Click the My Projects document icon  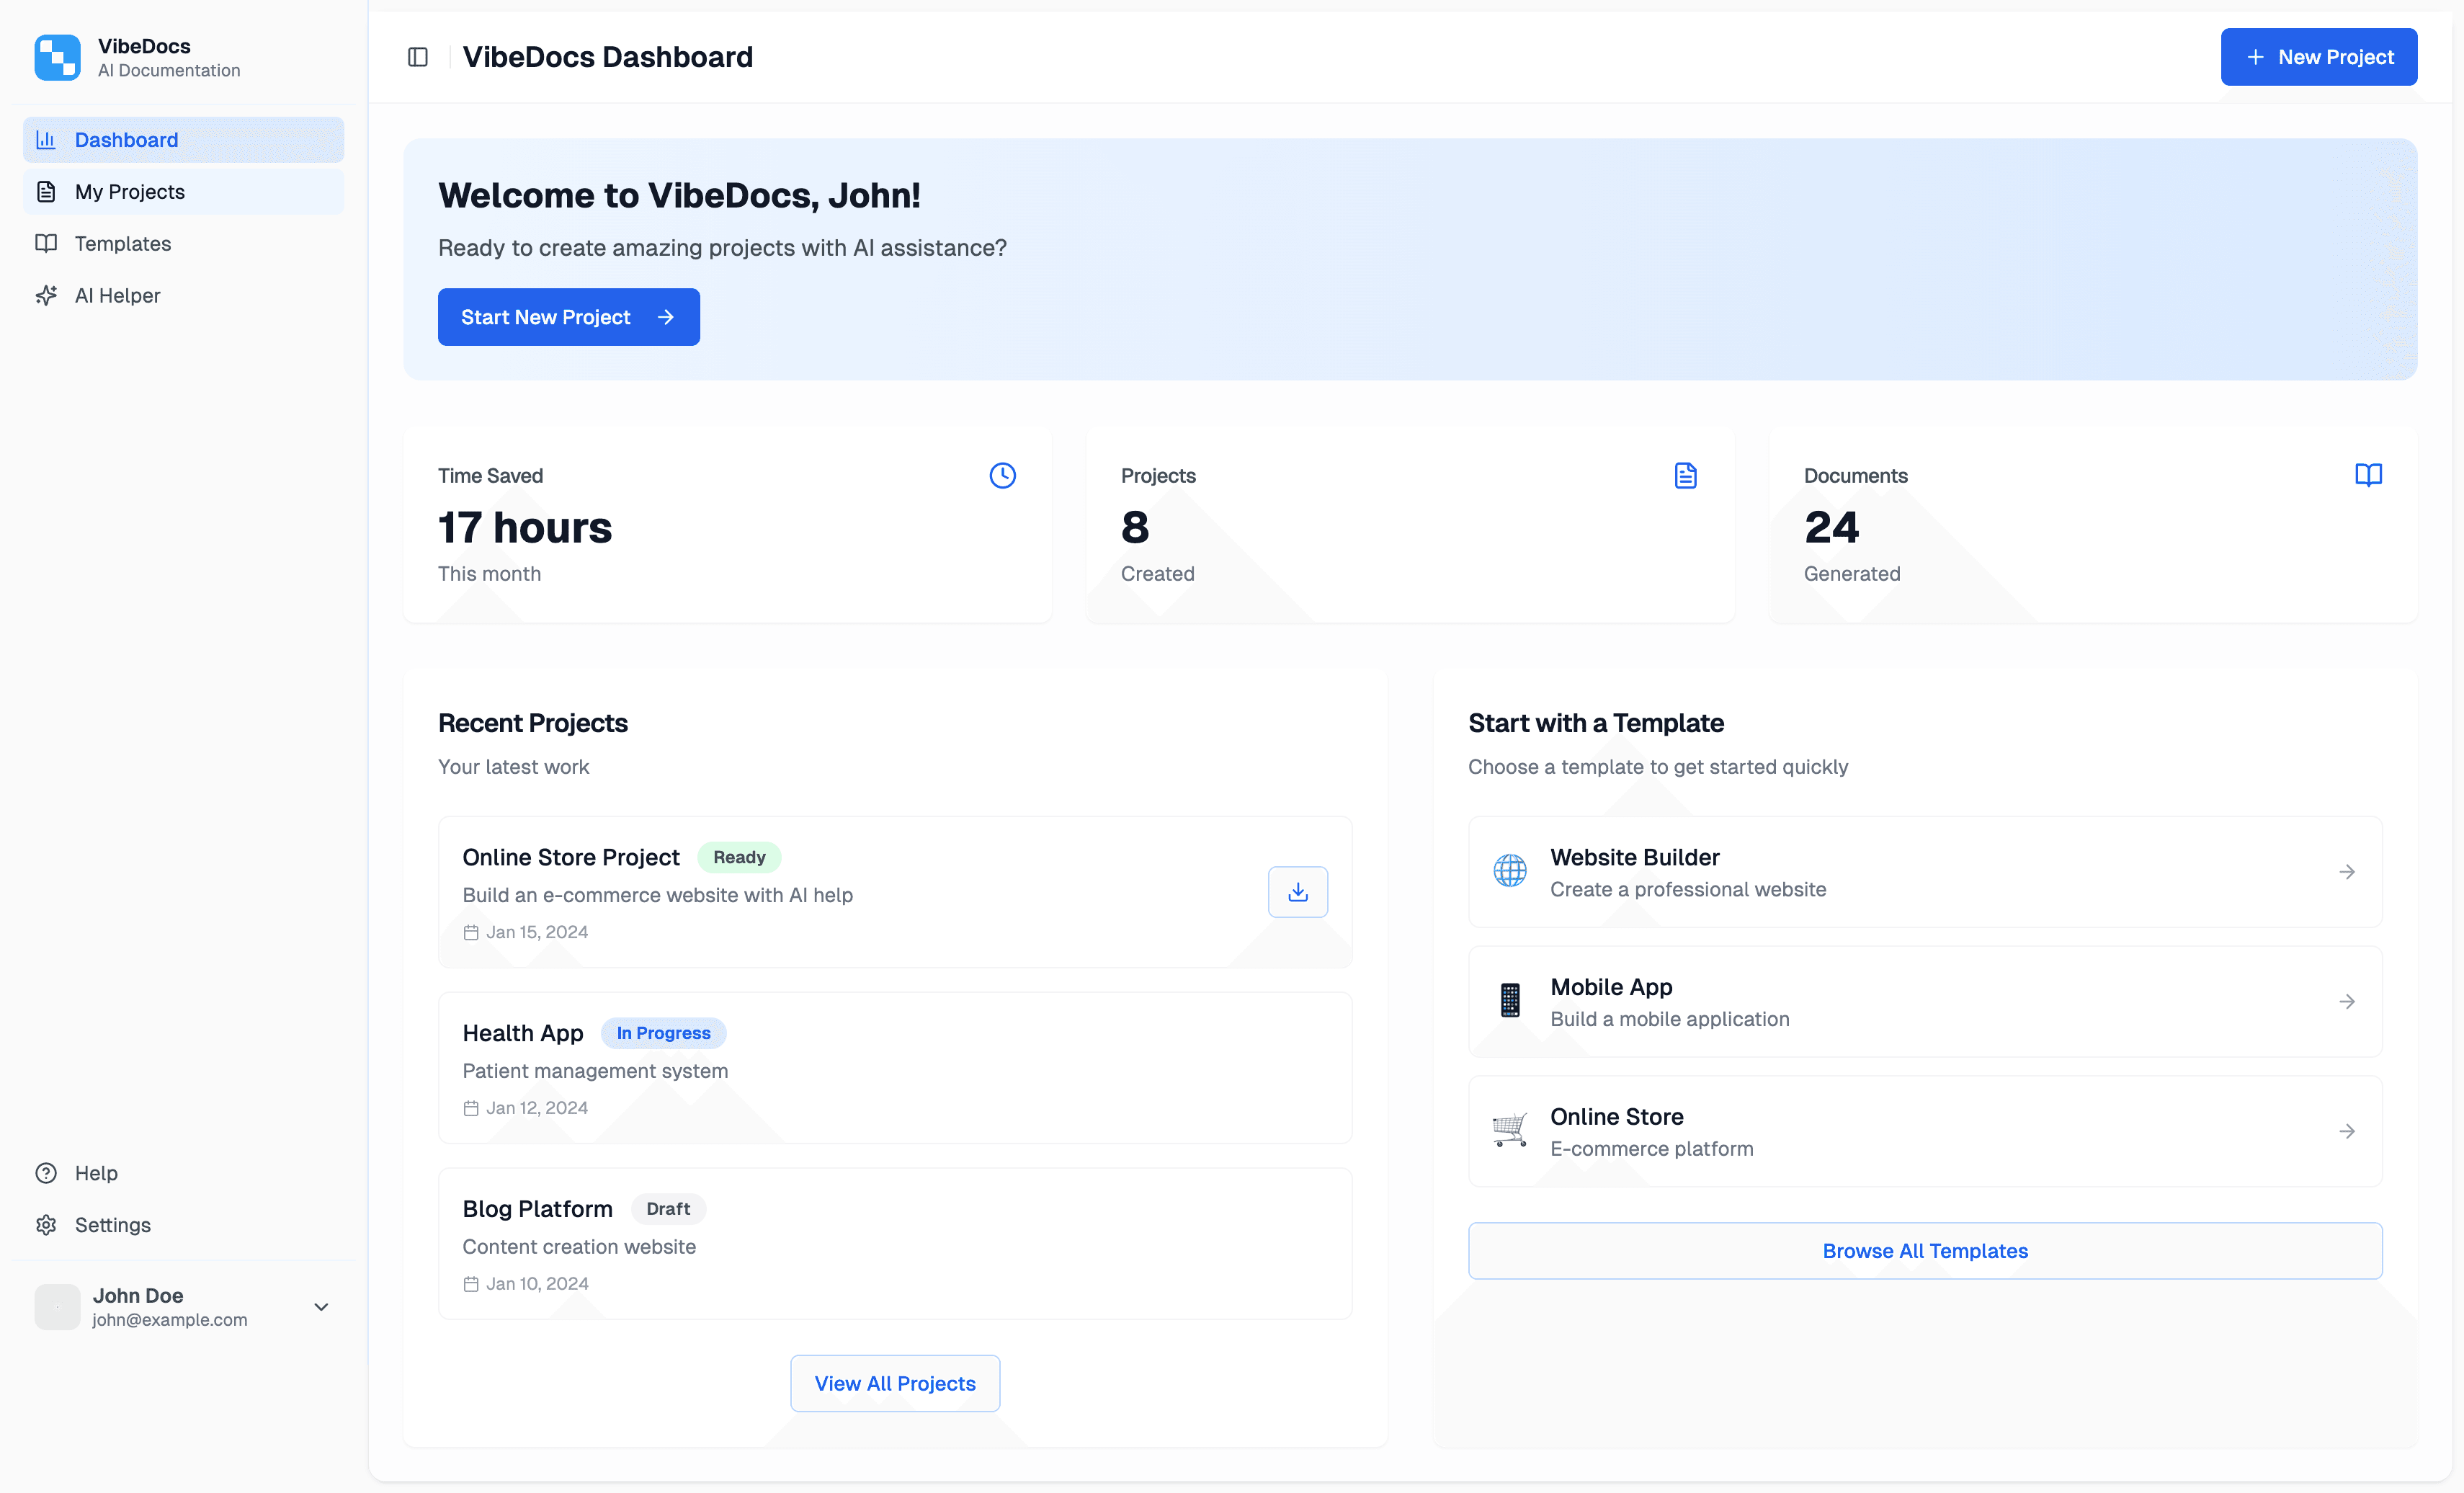click(x=46, y=192)
